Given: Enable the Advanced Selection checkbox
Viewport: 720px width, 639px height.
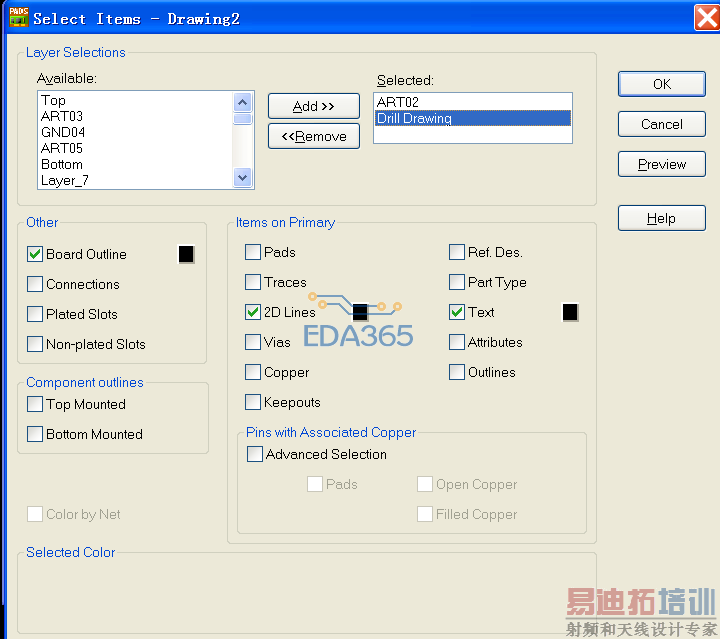Looking at the screenshot, I should click(255, 454).
